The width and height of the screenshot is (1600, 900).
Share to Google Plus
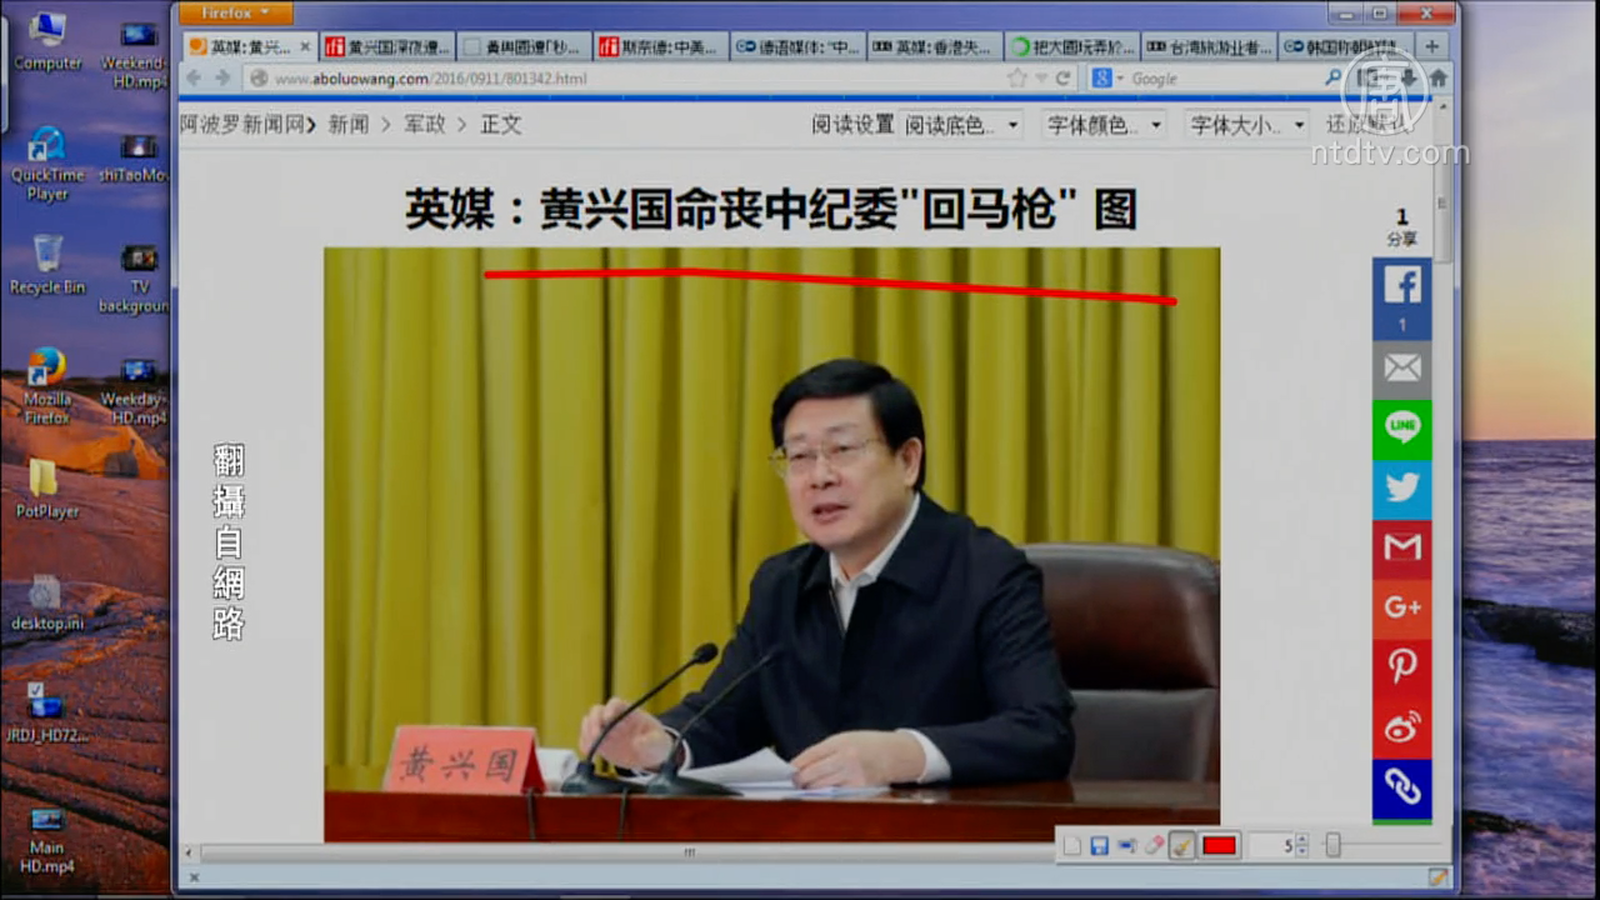[1402, 607]
